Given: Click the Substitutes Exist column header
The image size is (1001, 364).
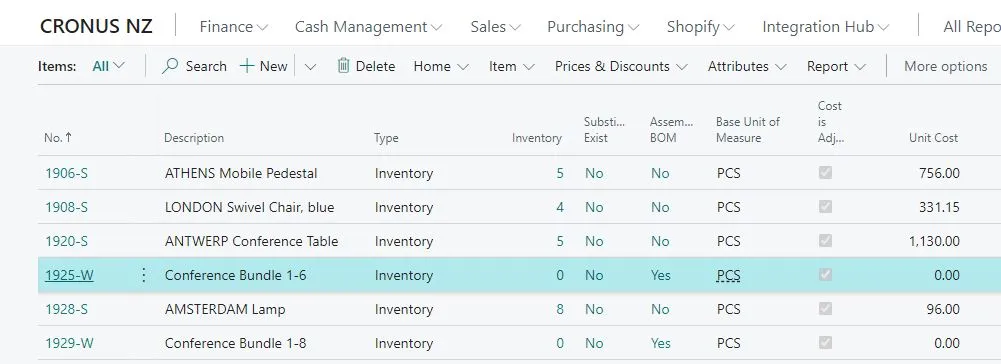Looking at the screenshot, I should (x=605, y=130).
